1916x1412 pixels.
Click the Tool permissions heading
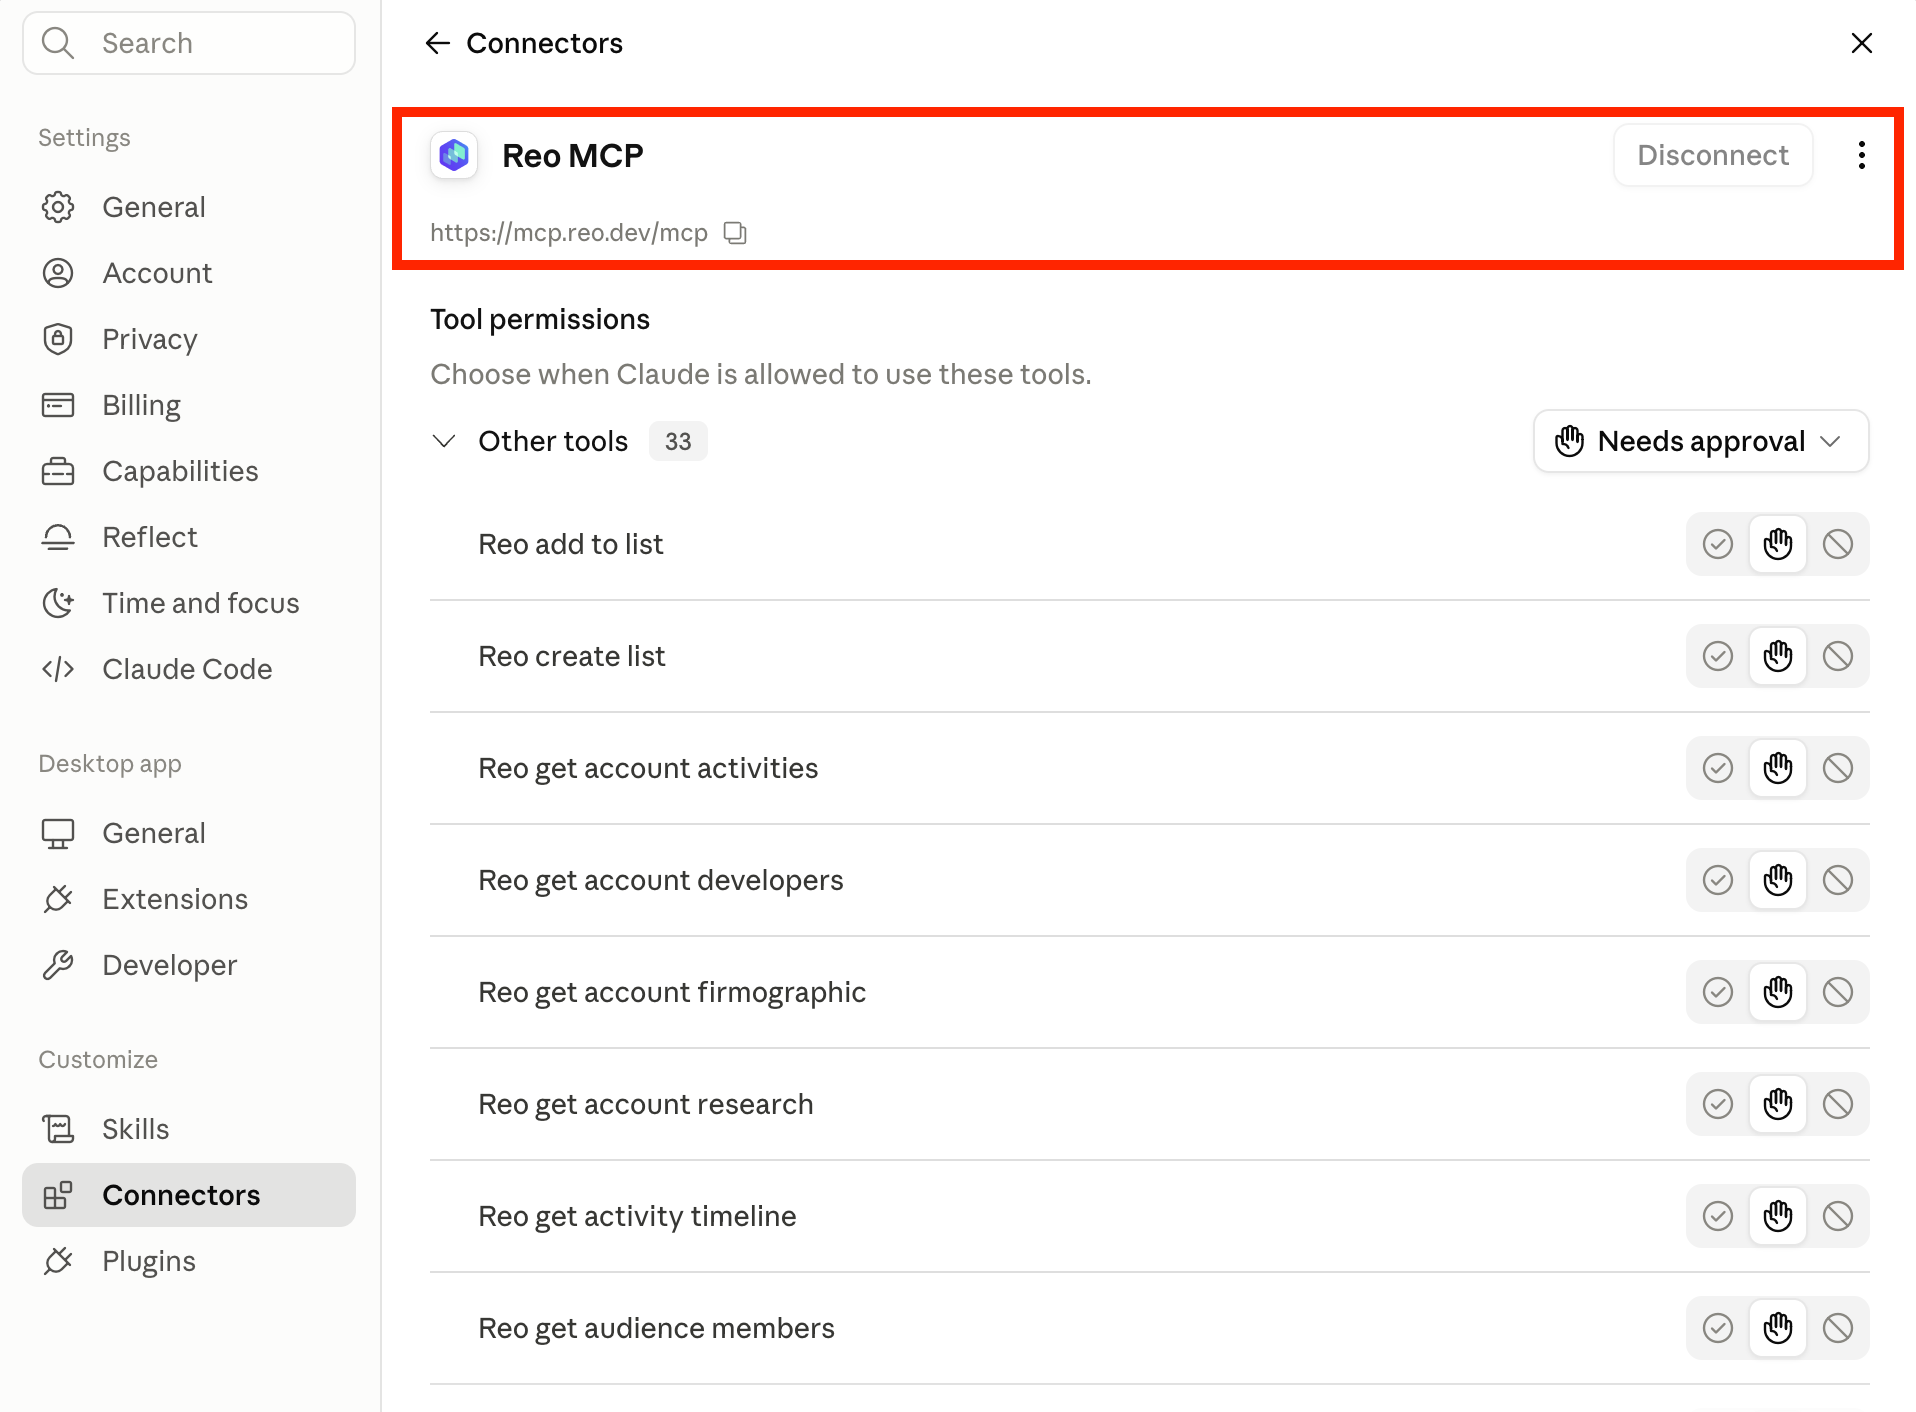[540, 319]
